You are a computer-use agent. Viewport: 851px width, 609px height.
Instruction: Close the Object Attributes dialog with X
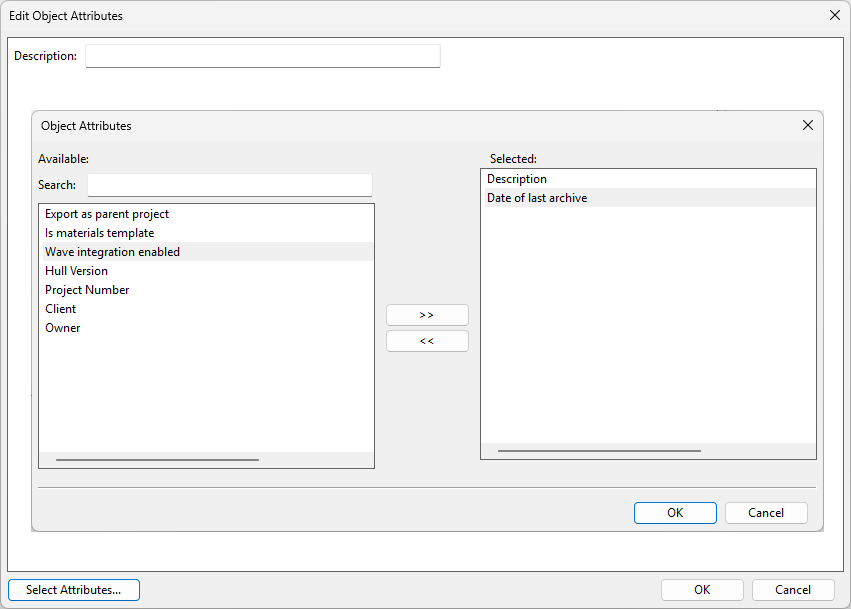(x=808, y=125)
